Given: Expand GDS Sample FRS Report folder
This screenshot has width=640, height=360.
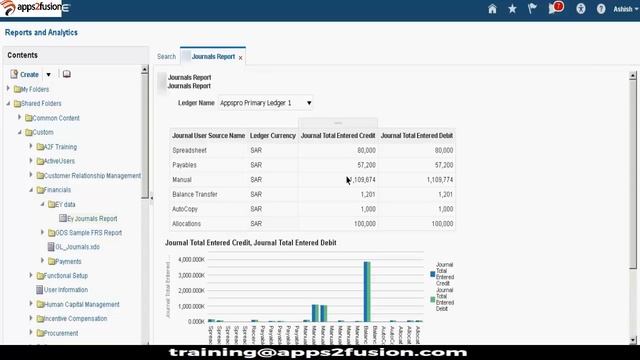Looking at the screenshot, I should tap(42, 232).
